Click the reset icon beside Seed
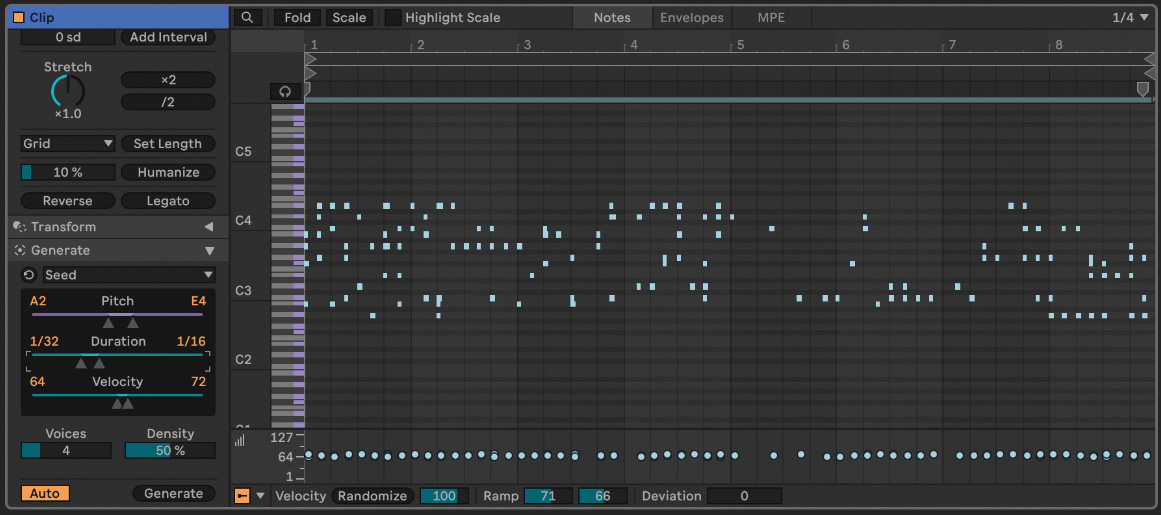The height and width of the screenshot is (515, 1161). (29, 275)
